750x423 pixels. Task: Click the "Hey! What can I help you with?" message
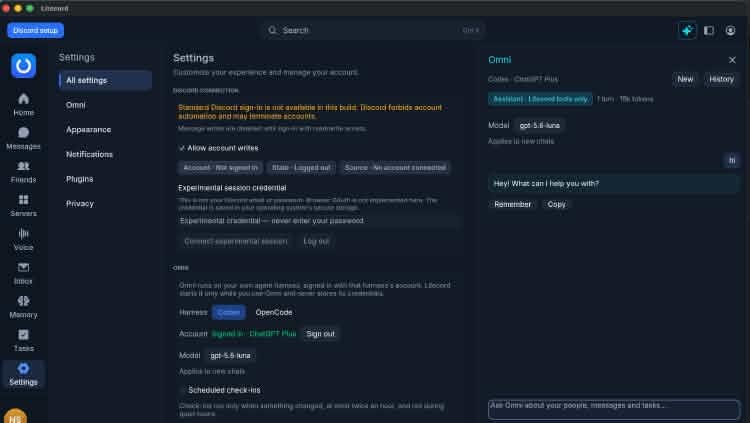614,184
